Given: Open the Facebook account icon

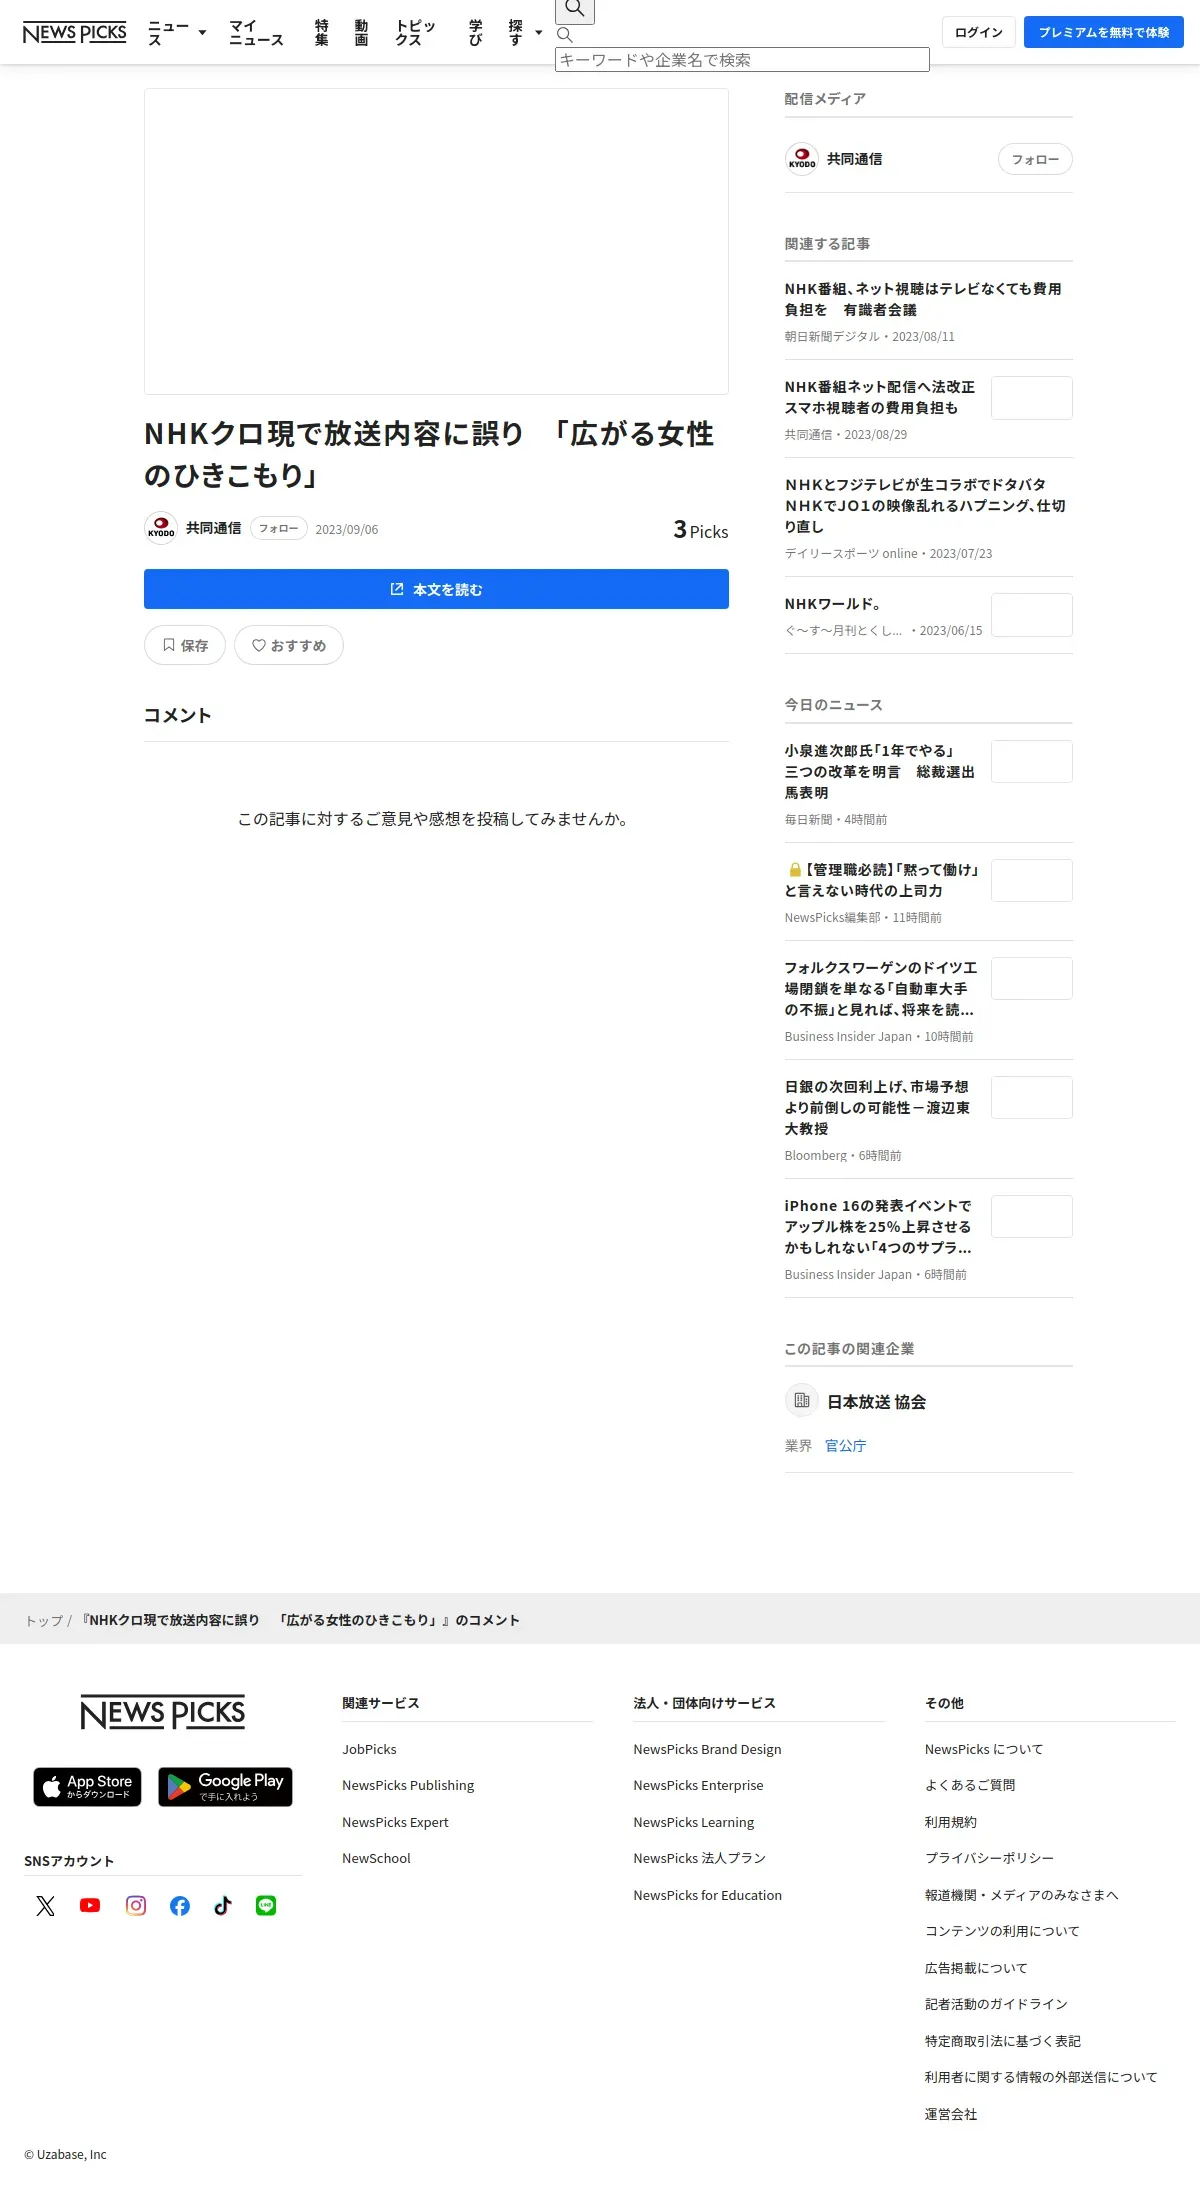Looking at the screenshot, I should coord(180,1905).
